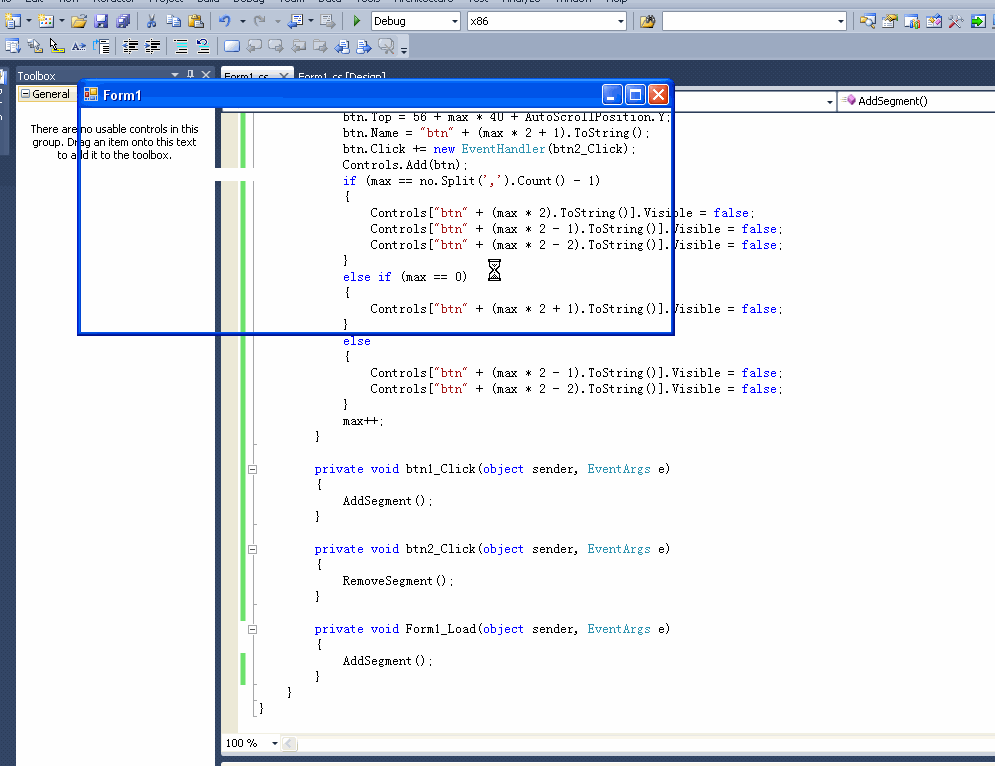Click the EventHandler(btn2_Click) code line
Image resolution: width=995 pixels, height=766 pixels.
489,149
